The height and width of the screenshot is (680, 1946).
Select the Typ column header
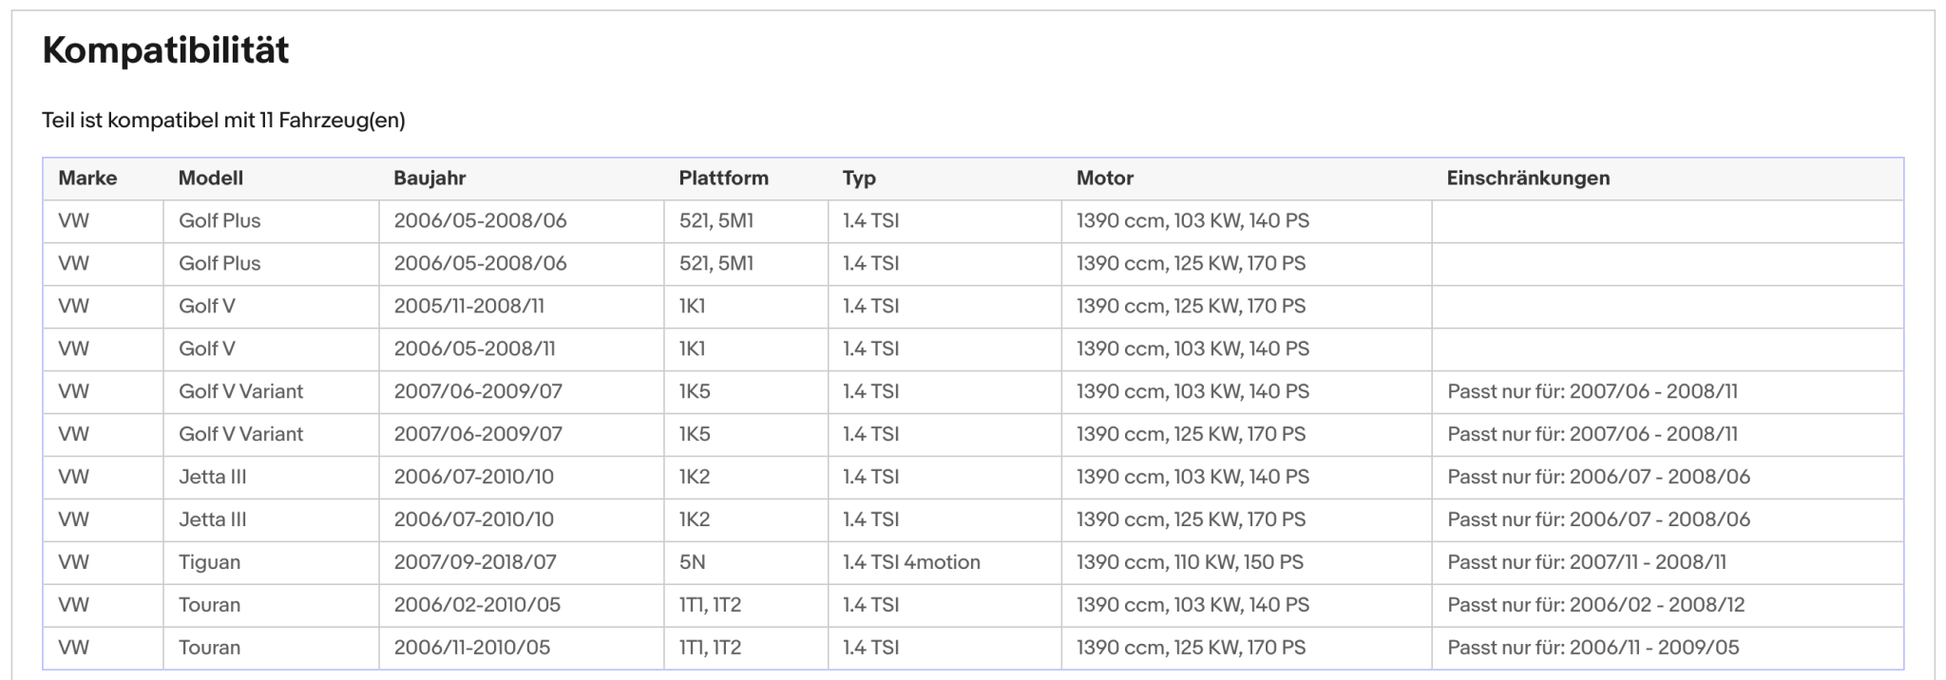click(x=858, y=178)
